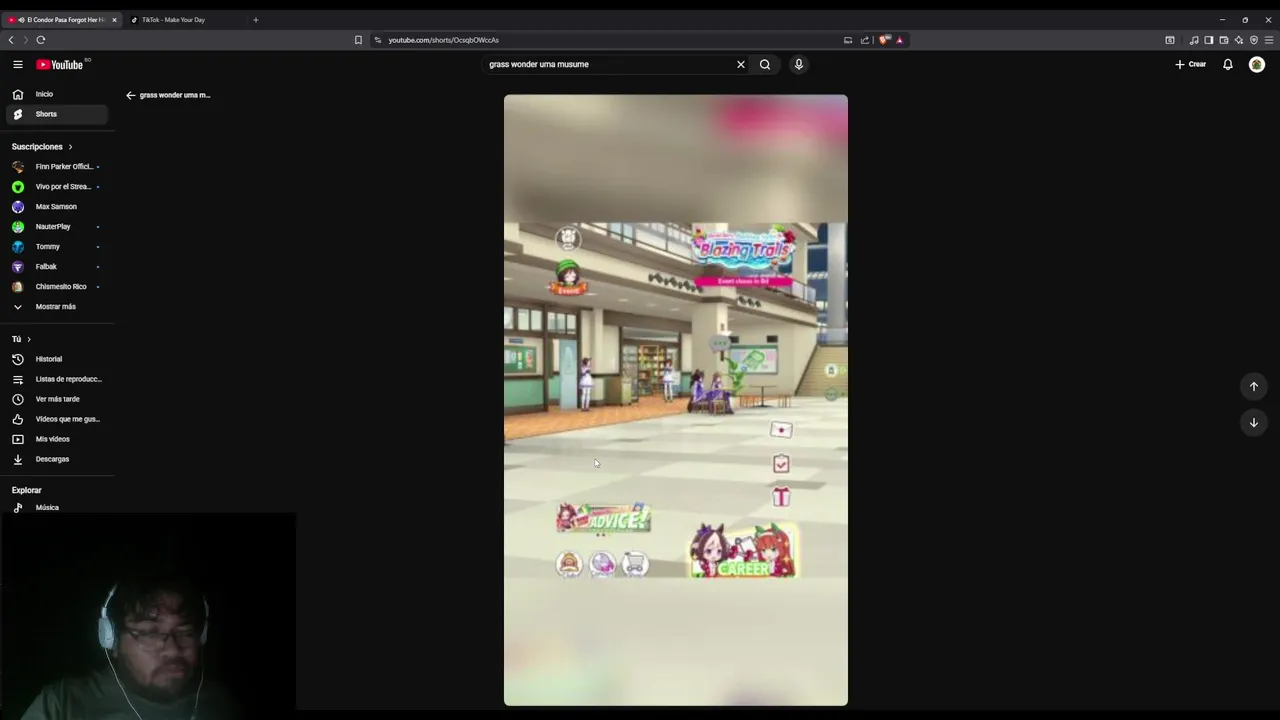Close the 'El Condor Pasa' tab
The height and width of the screenshot is (720, 1280).
(114, 20)
